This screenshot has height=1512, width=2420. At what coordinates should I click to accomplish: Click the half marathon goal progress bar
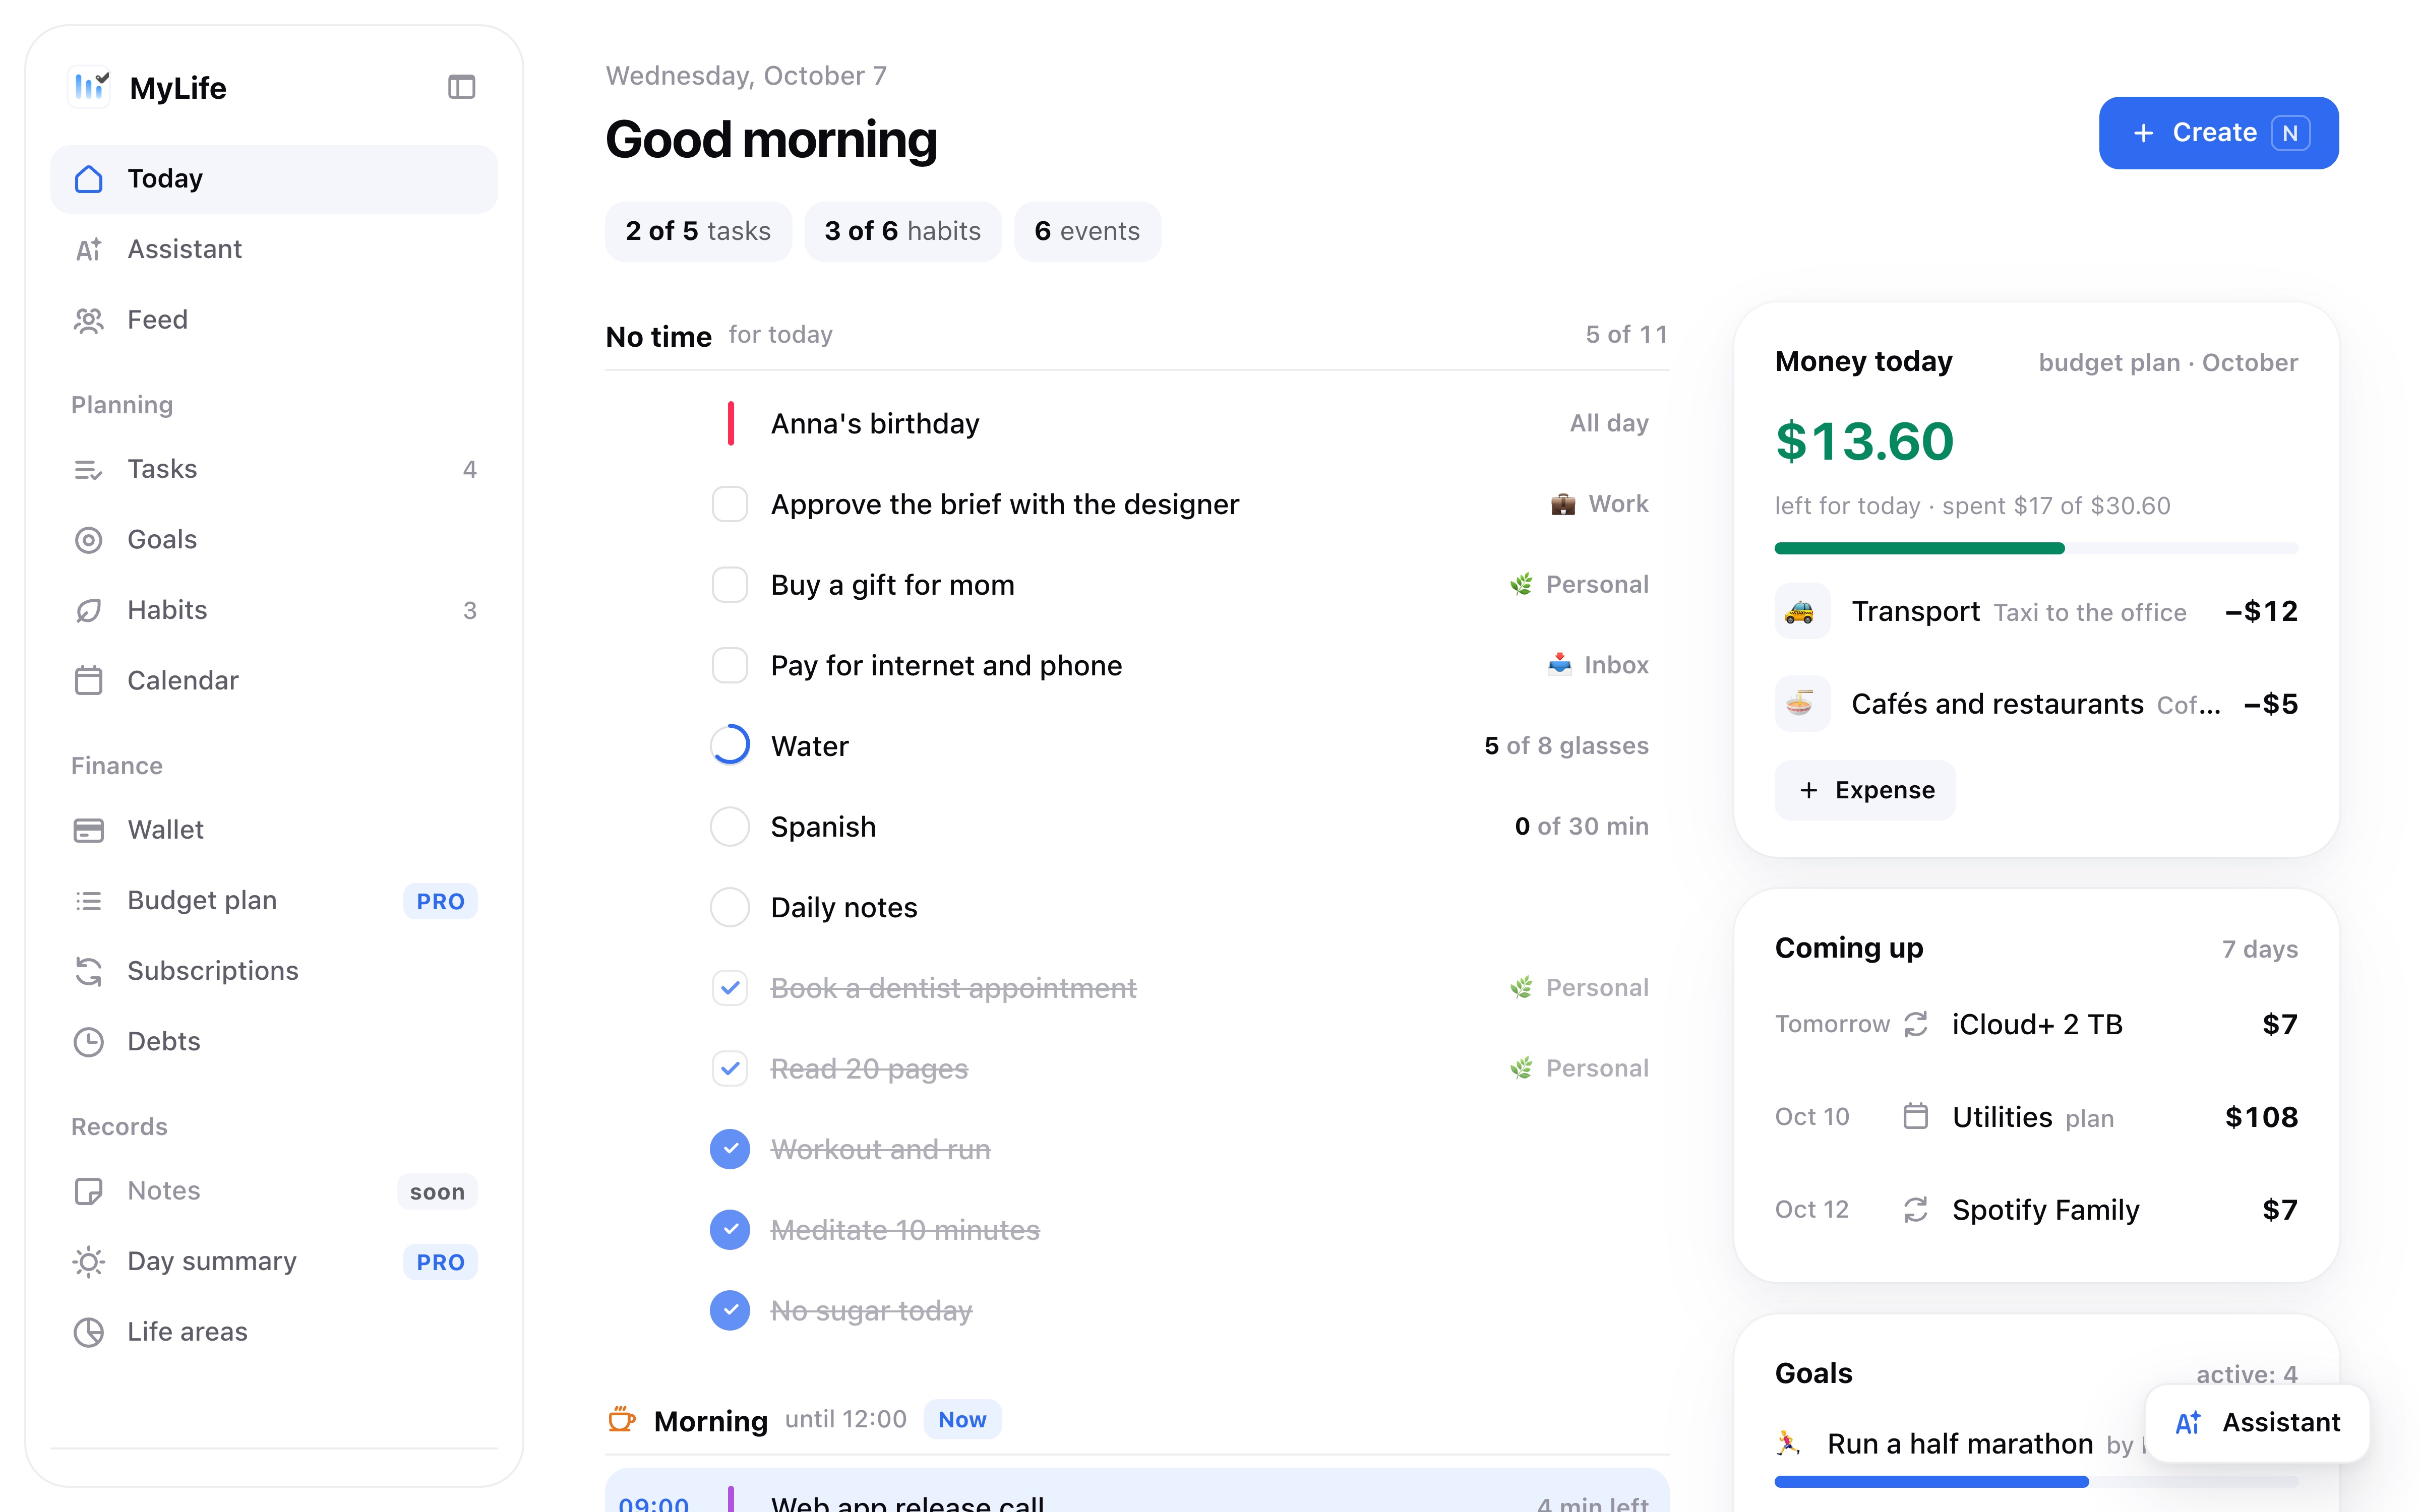coord(2036,1482)
